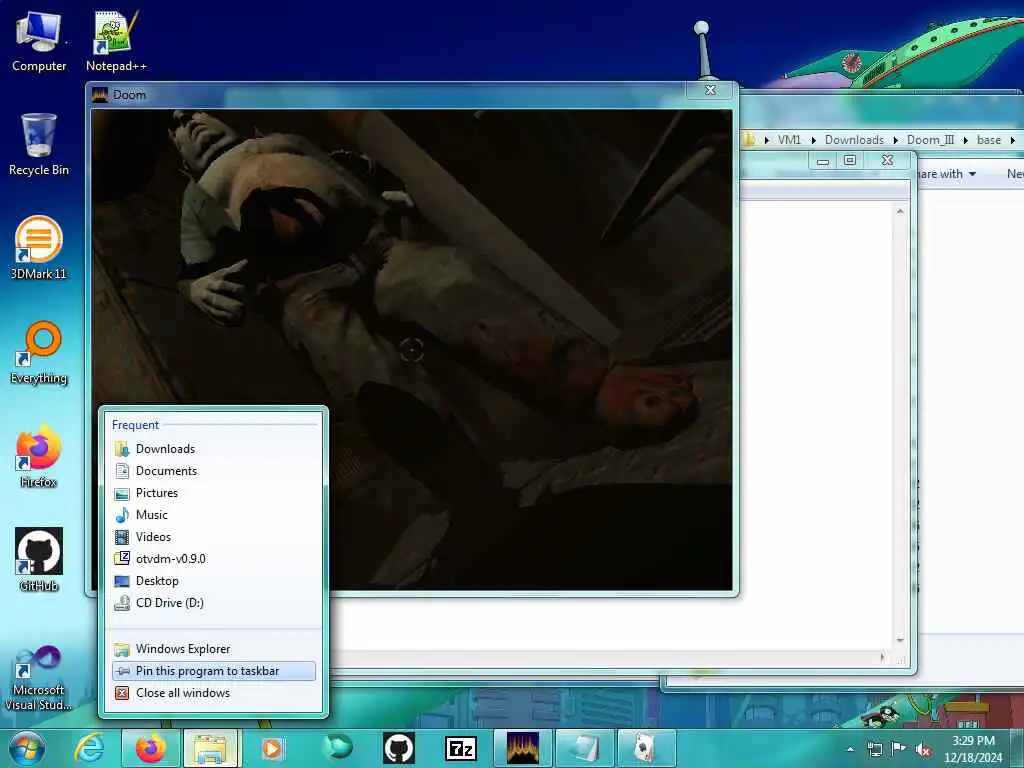
Task: Open GitHub from the taskbar
Action: click(398, 748)
